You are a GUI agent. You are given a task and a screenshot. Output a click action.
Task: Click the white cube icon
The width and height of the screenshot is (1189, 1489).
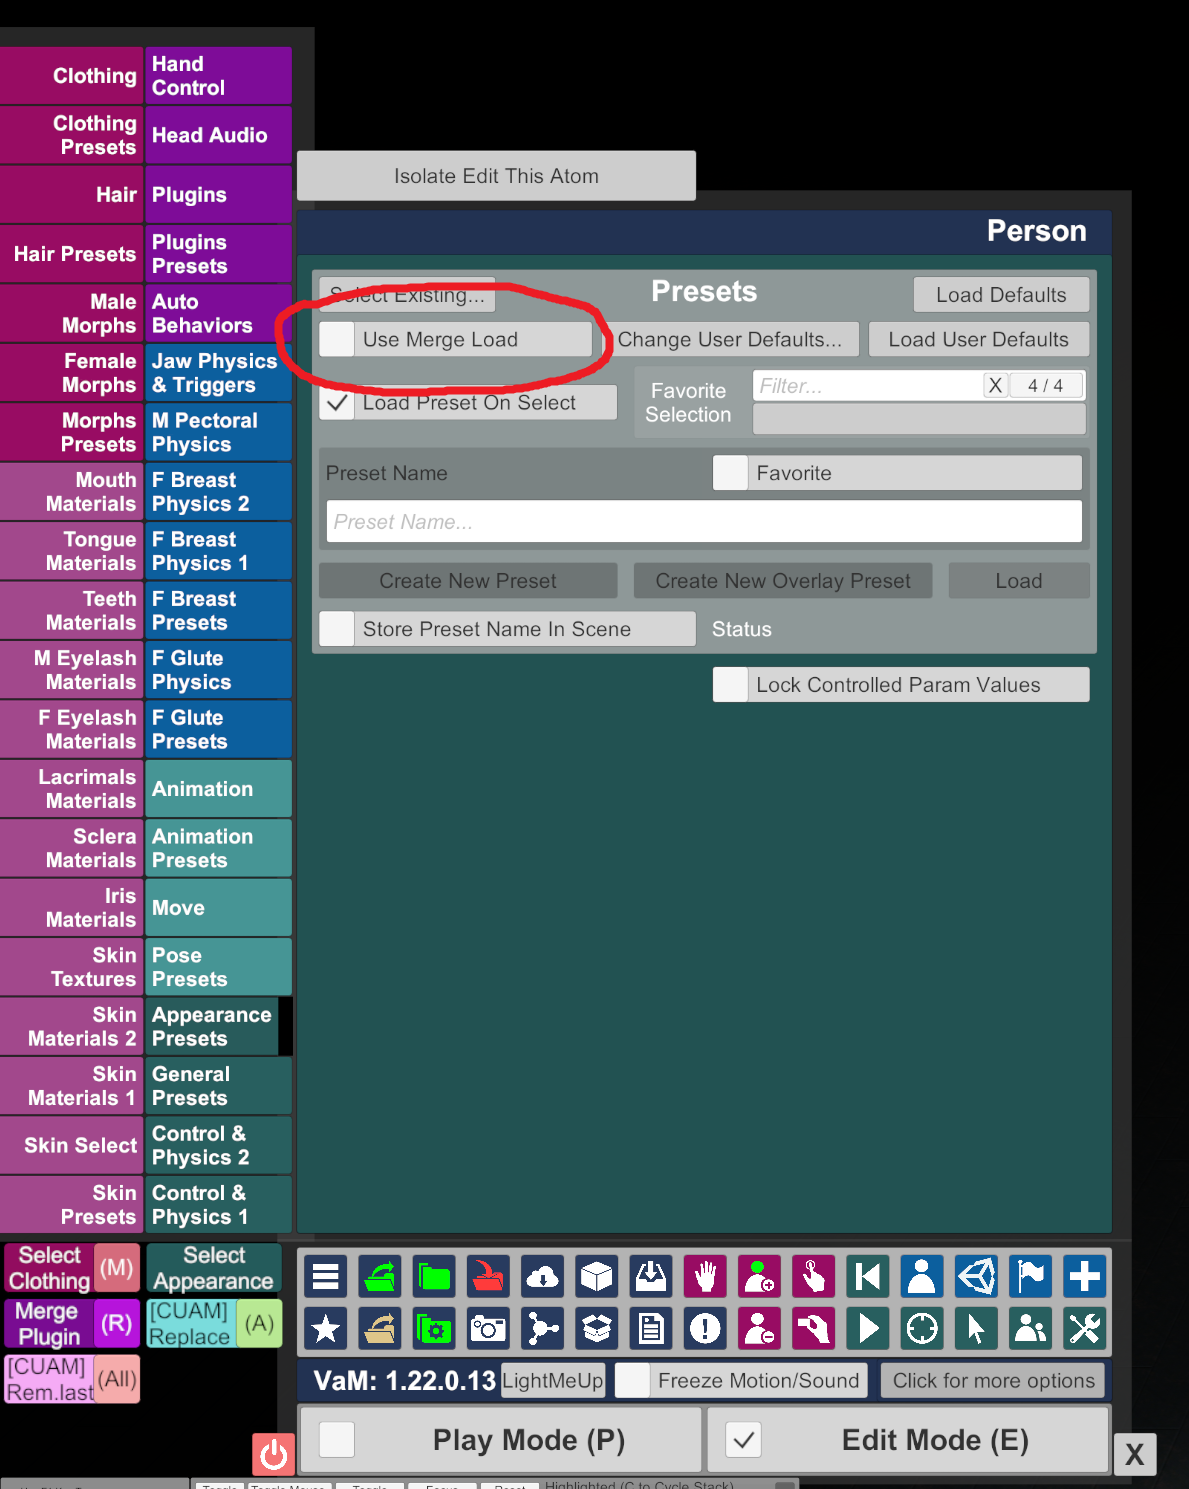(x=596, y=1277)
